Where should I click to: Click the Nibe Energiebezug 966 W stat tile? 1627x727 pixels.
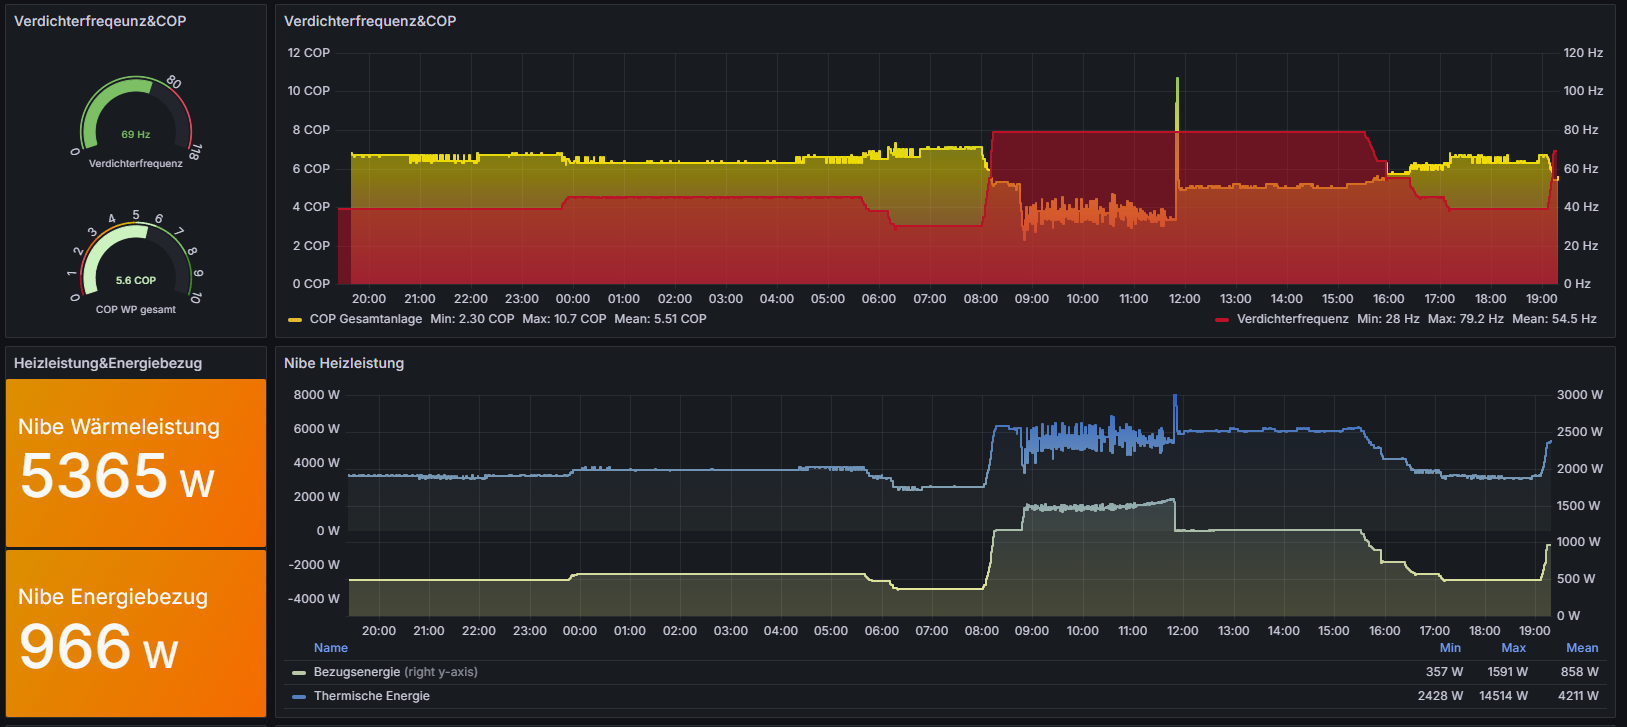point(136,632)
